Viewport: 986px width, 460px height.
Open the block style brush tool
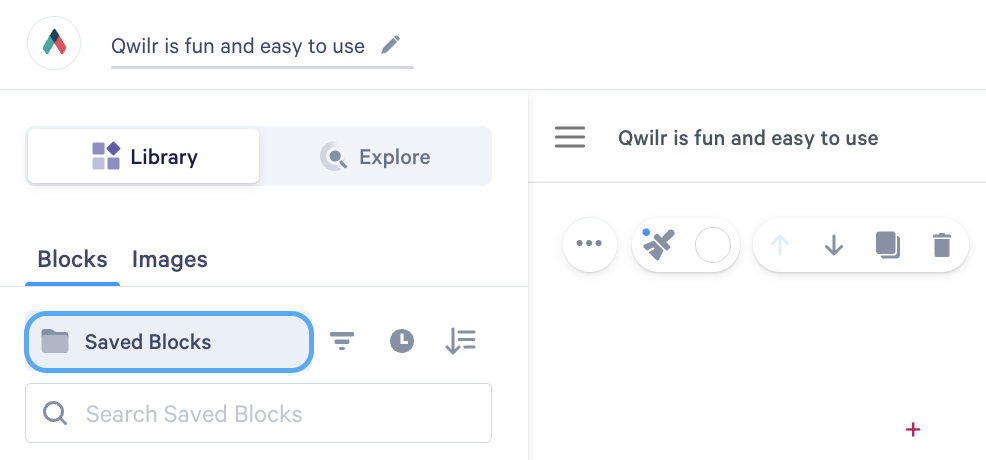(x=658, y=244)
